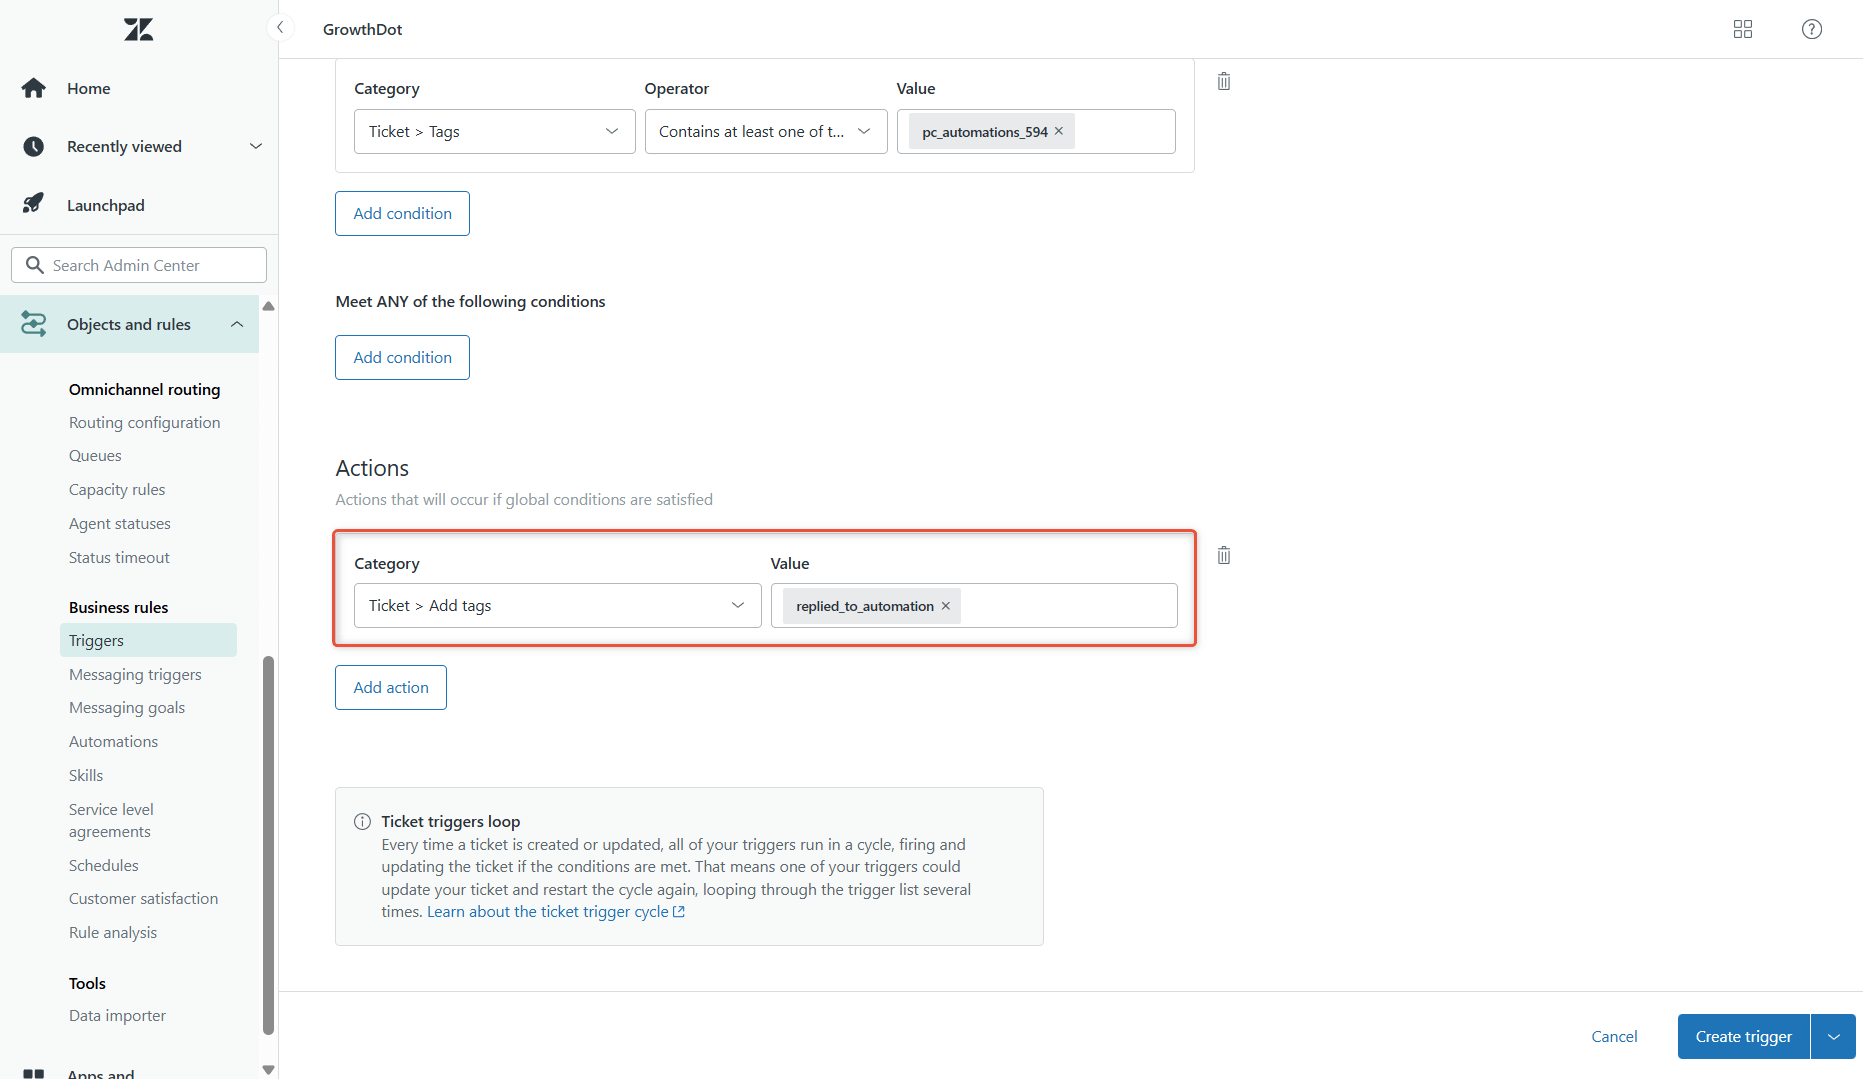The height and width of the screenshot is (1079, 1863).
Task: Delete the Add tags action with trash icon
Action: point(1223,555)
